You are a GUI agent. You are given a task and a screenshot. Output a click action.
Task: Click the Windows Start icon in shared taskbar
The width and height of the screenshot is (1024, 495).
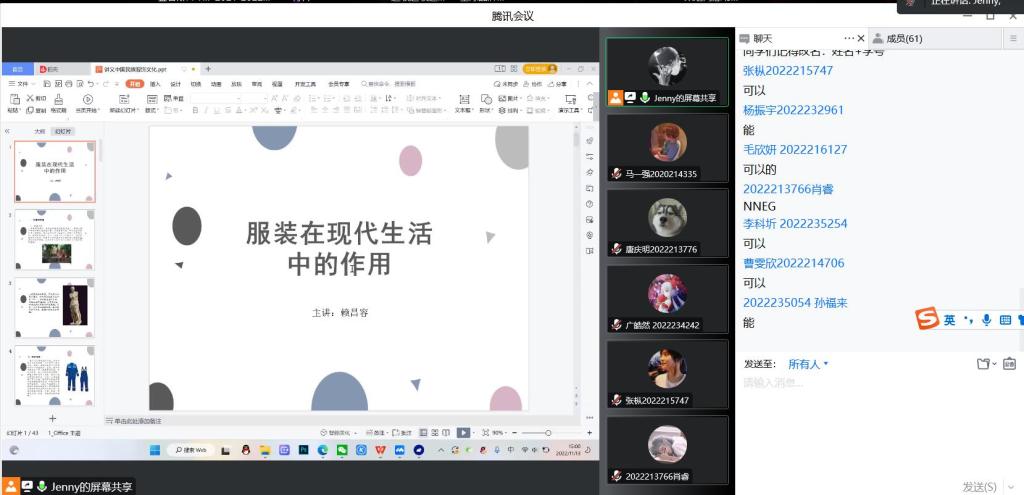coord(155,451)
